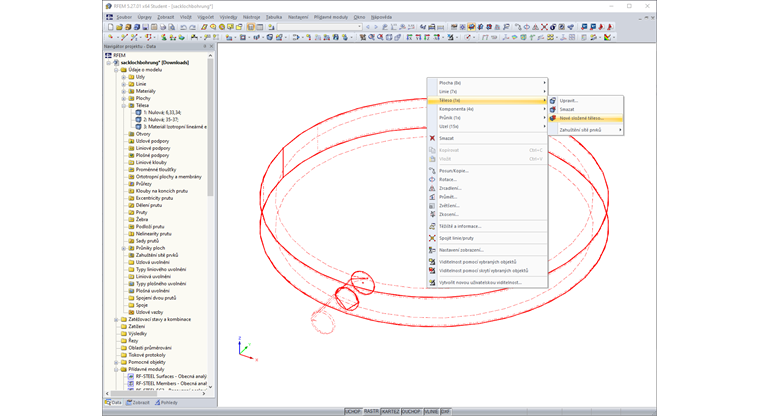Screen dimensions: 760x416
Task: Click the move icon beside Posun/Kopie
Action: click(x=432, y=171)
